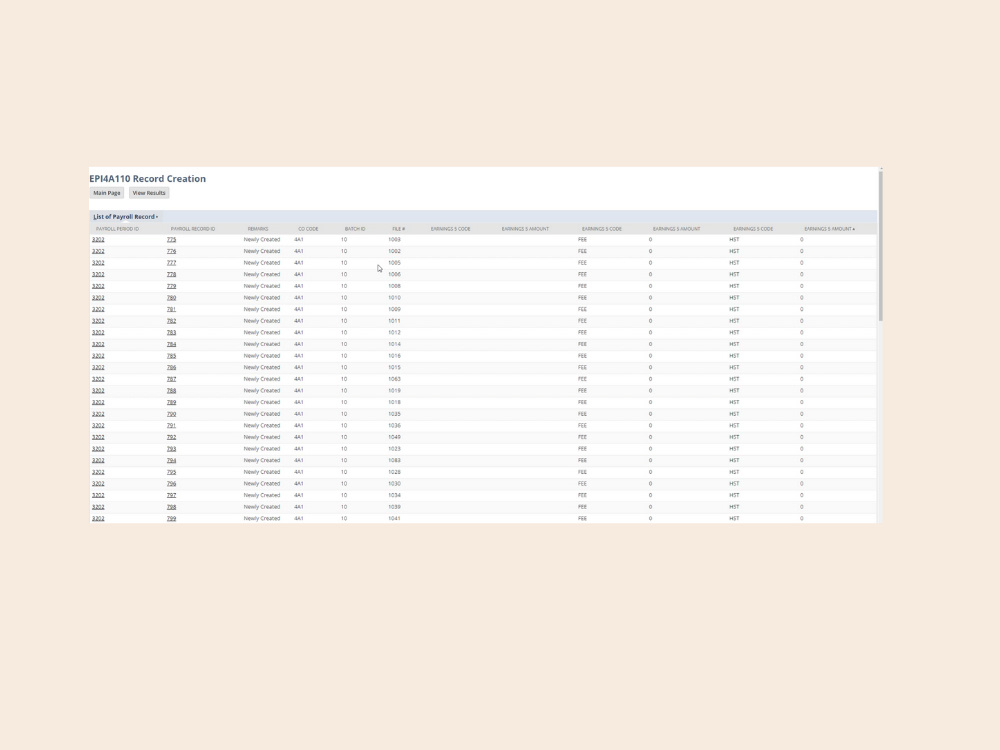Screen dimensions: 1000x750
Task: Open payroll record 795 link
Action: coord(172,472)
